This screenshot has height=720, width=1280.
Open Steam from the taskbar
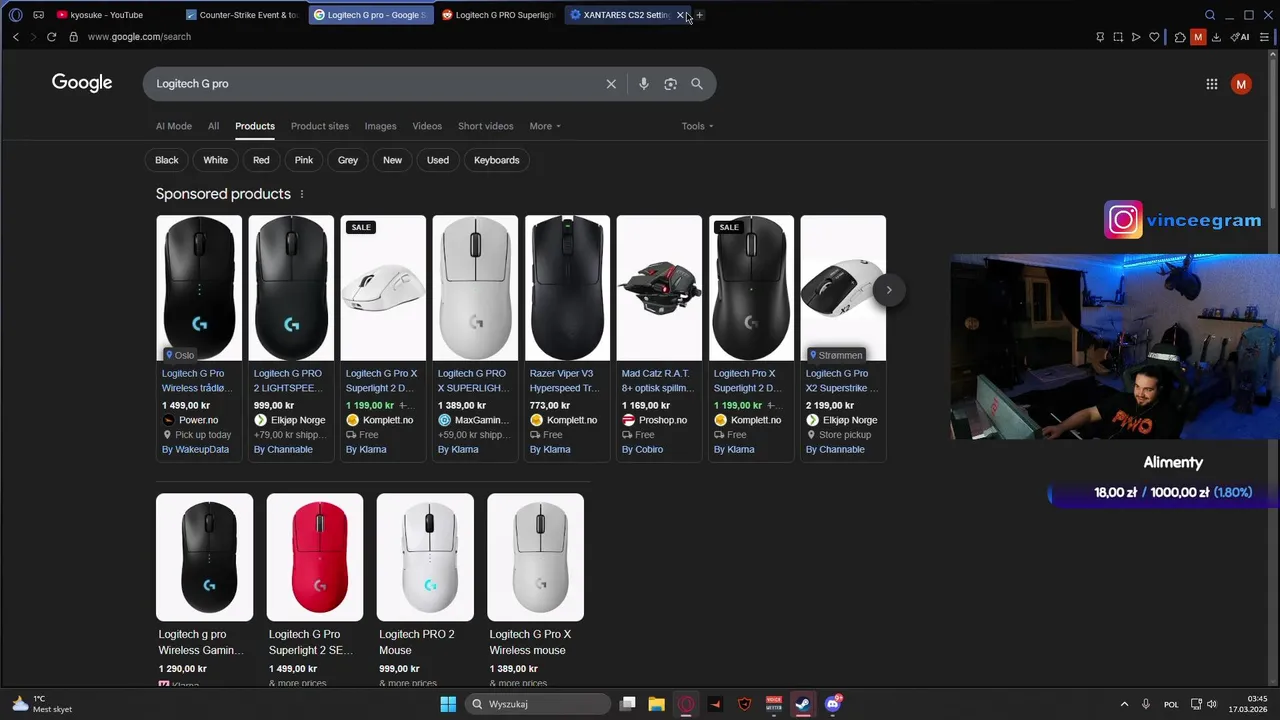pos(802,704)
